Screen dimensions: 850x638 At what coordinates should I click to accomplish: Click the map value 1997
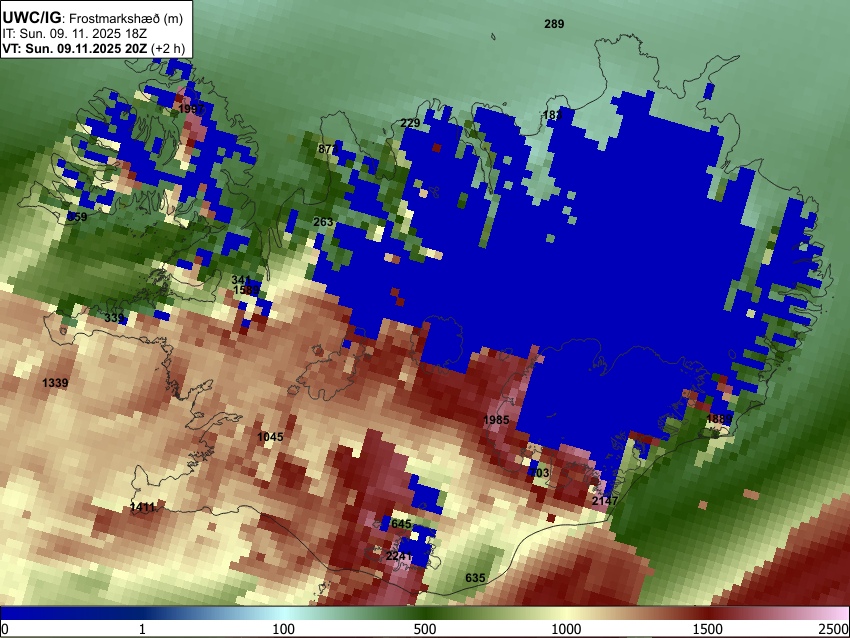(191, 109)
